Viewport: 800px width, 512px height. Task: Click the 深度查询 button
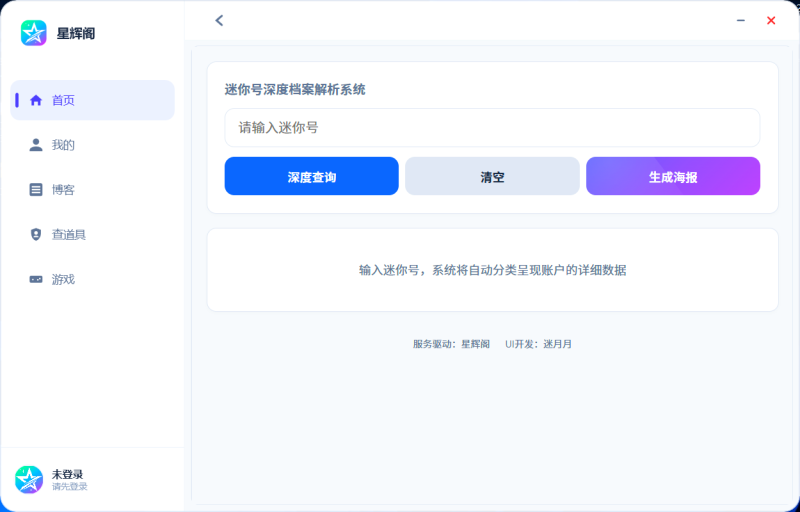click(311, 176)
